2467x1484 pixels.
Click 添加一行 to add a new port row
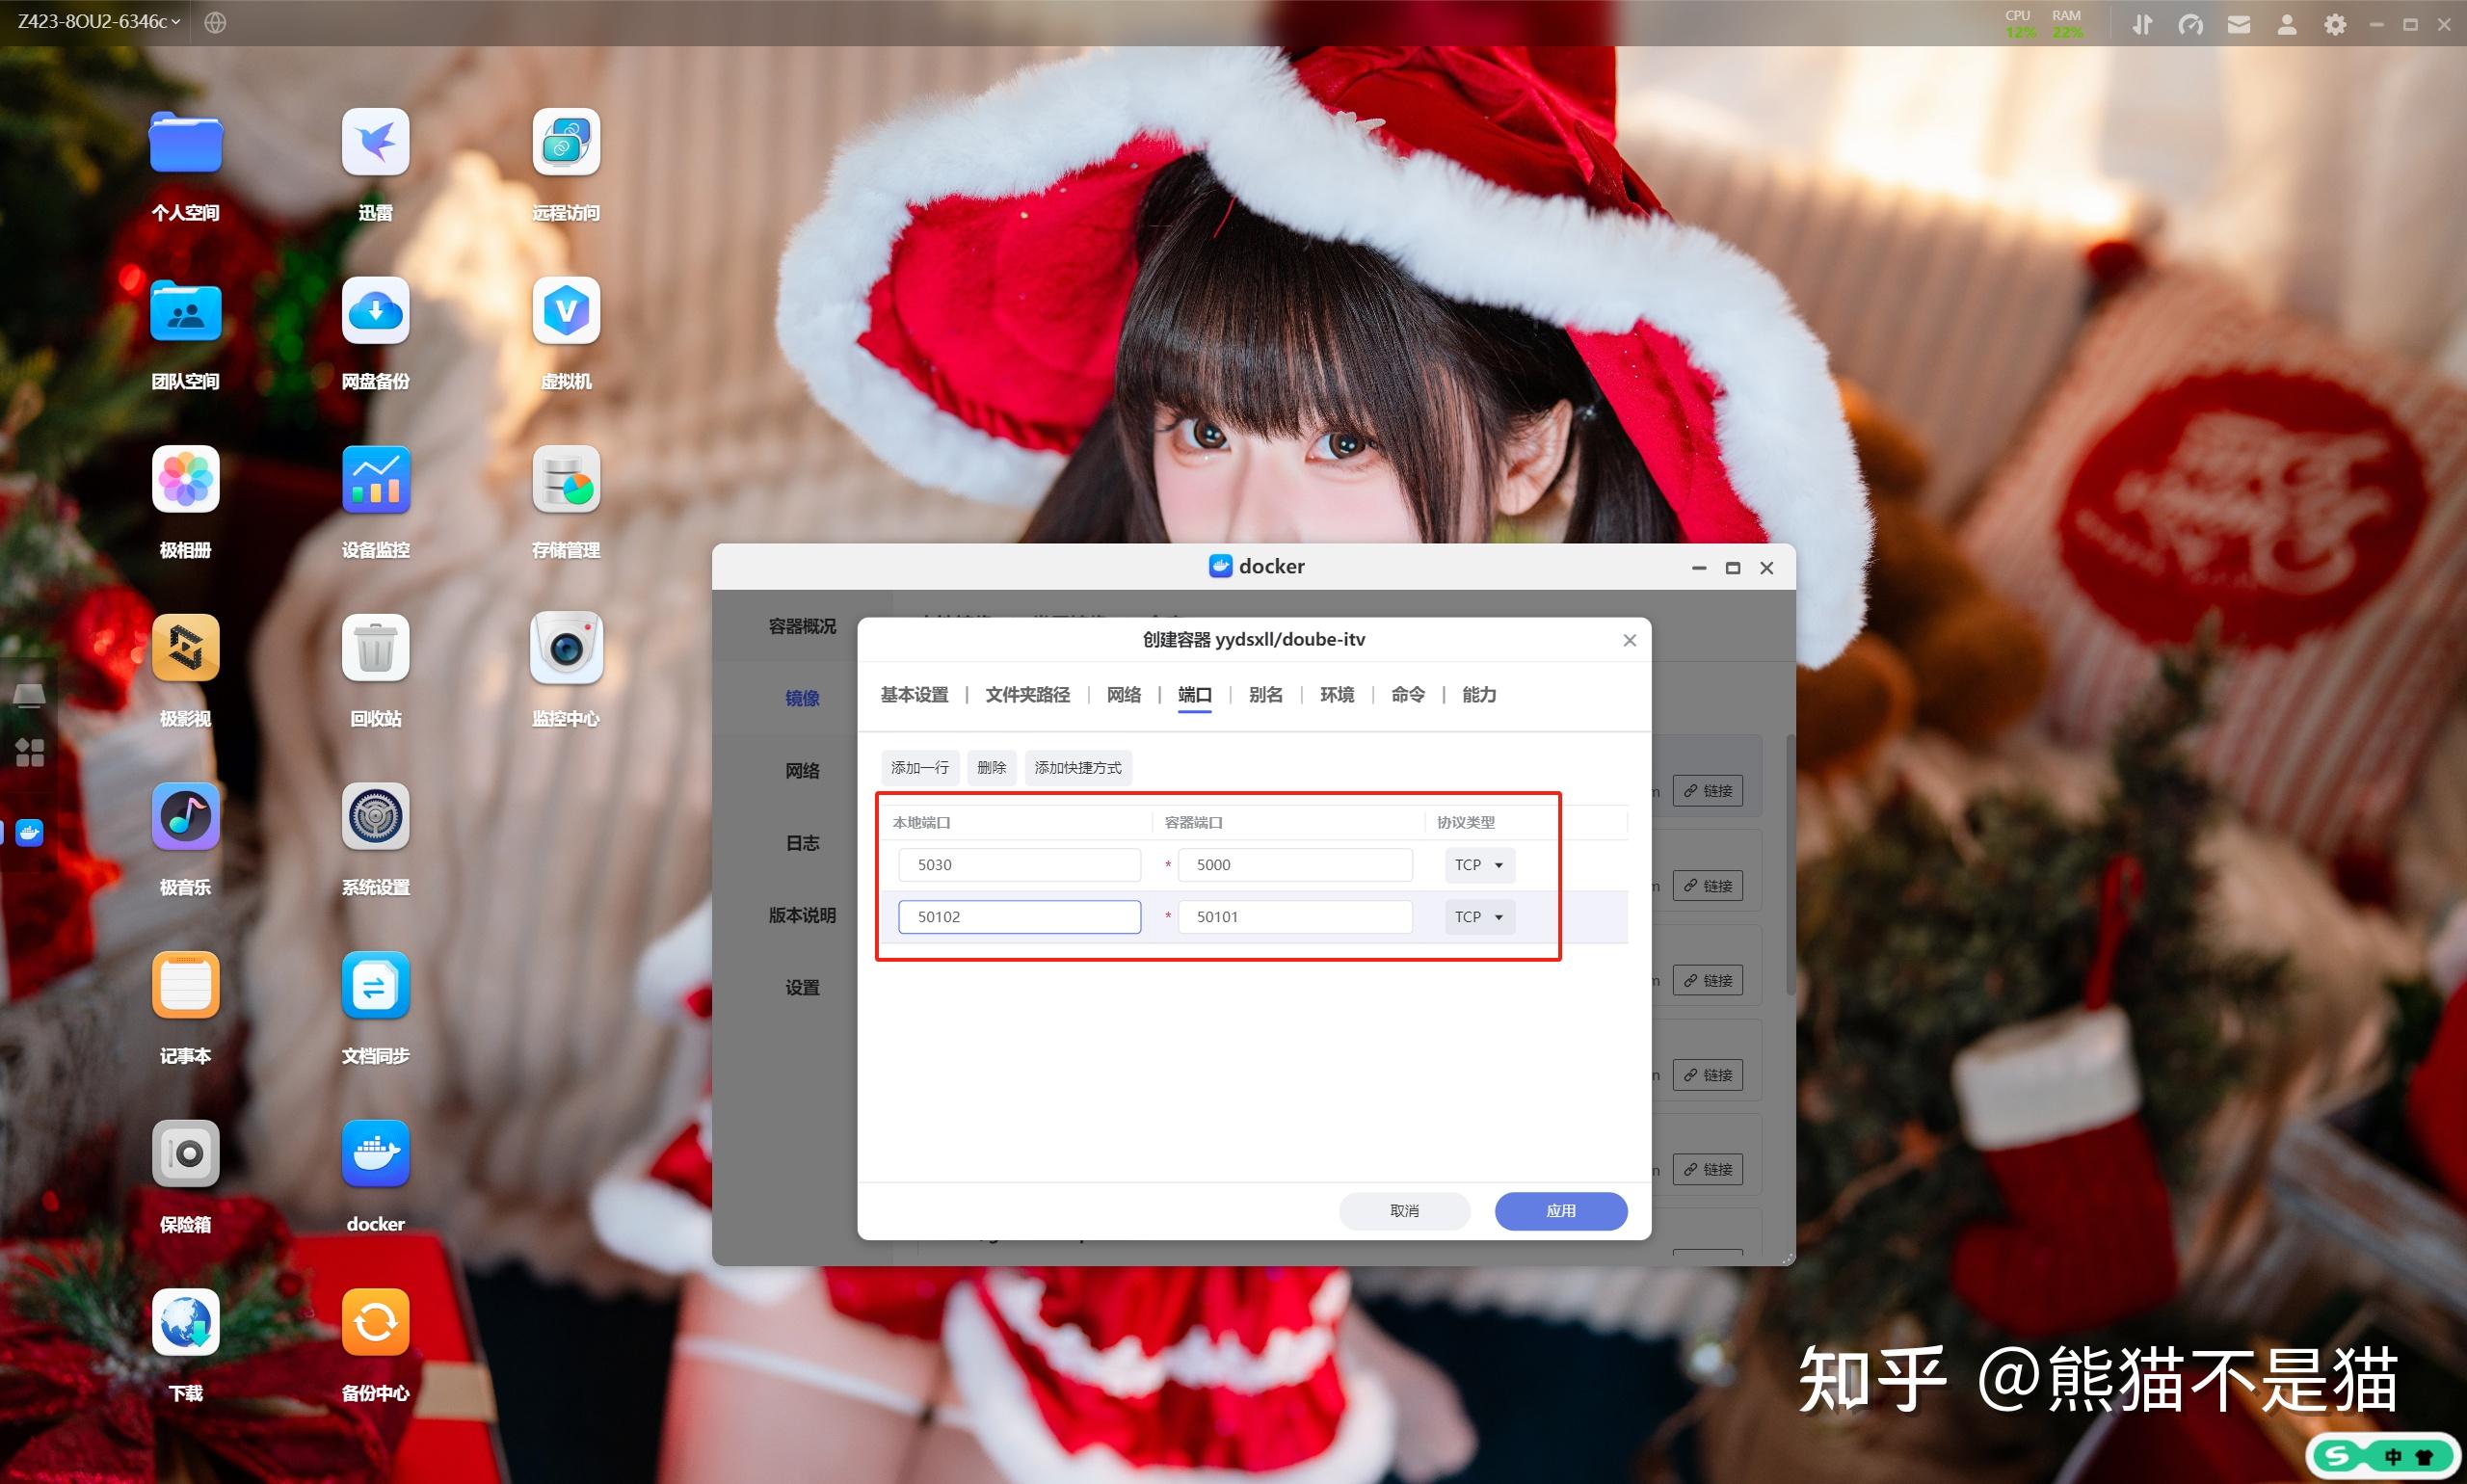(918, 767)
